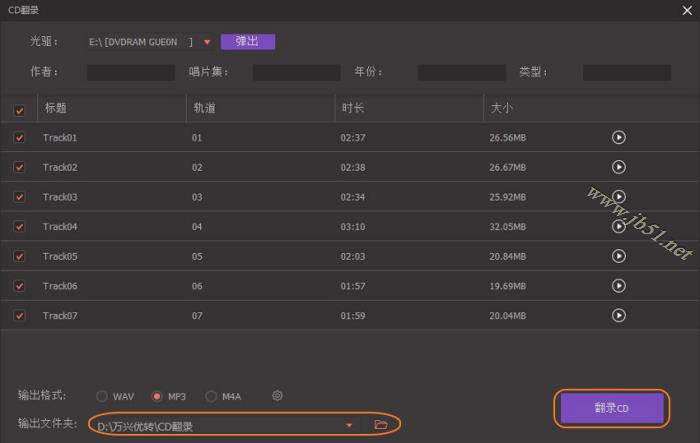Sort by the 时长 column header
Image resolution: width=700 pixels, height=443 pixels.
pyautogui.click(x=353, y=108)
